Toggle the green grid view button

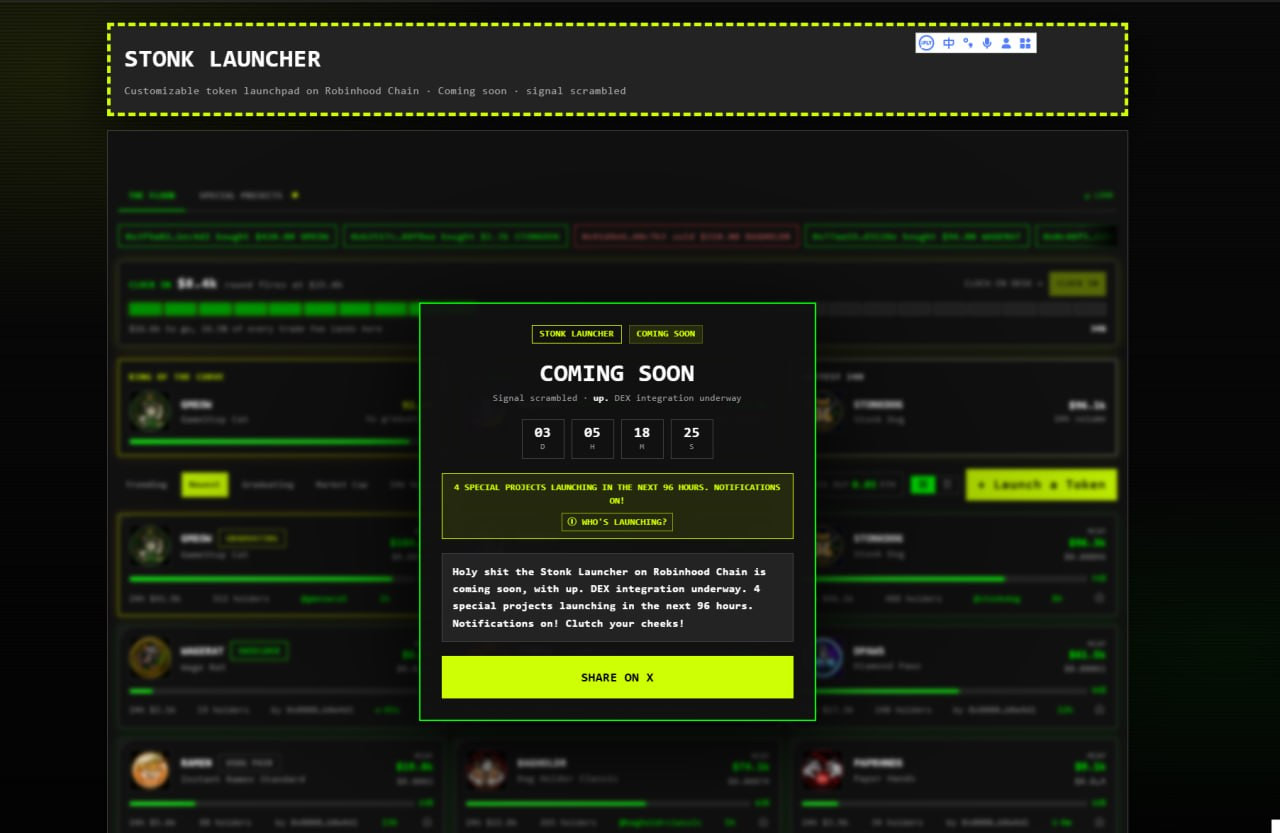click(923, 485)
